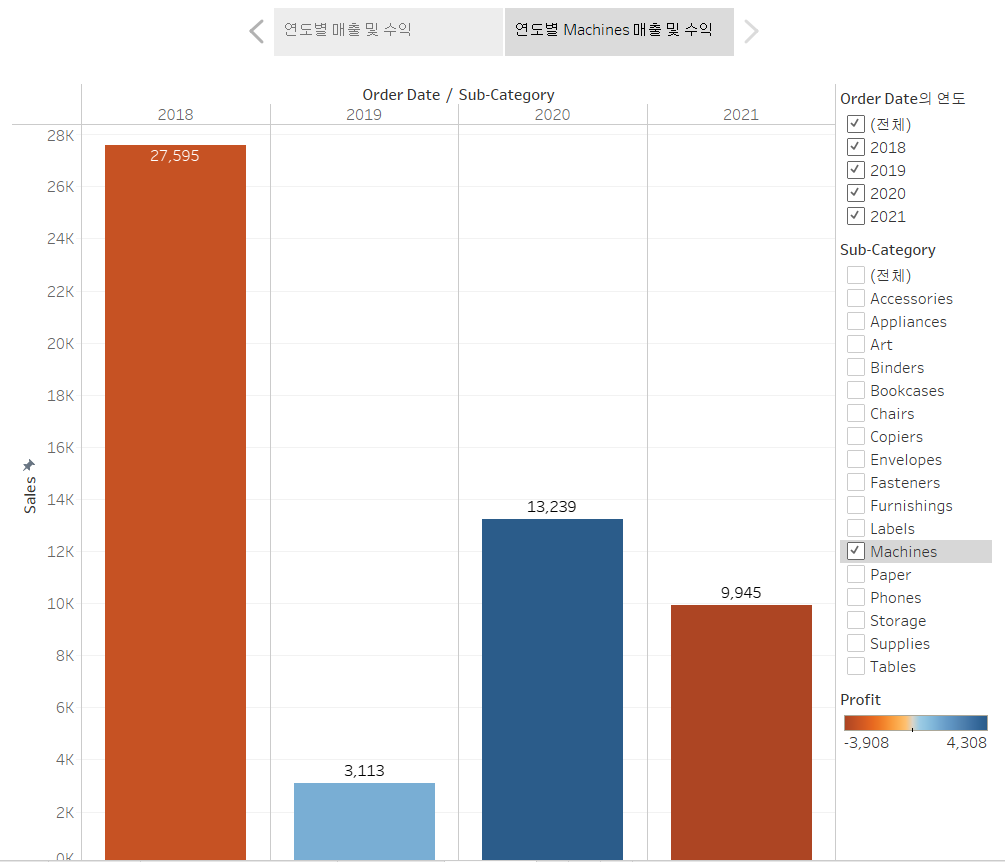Click the 27,595 bar label
1005x862 pixels.
pyautogui.click(x=174, y=156)
